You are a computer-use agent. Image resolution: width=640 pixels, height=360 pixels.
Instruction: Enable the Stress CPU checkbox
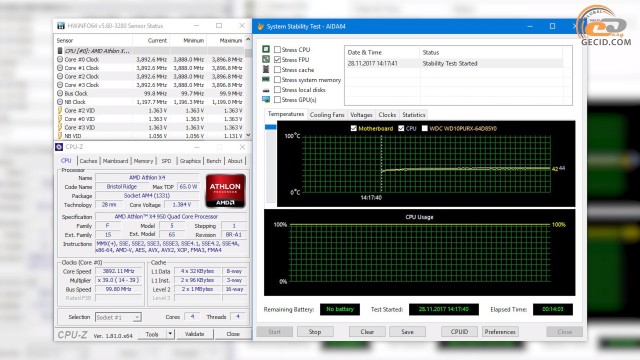pos(277,49)
